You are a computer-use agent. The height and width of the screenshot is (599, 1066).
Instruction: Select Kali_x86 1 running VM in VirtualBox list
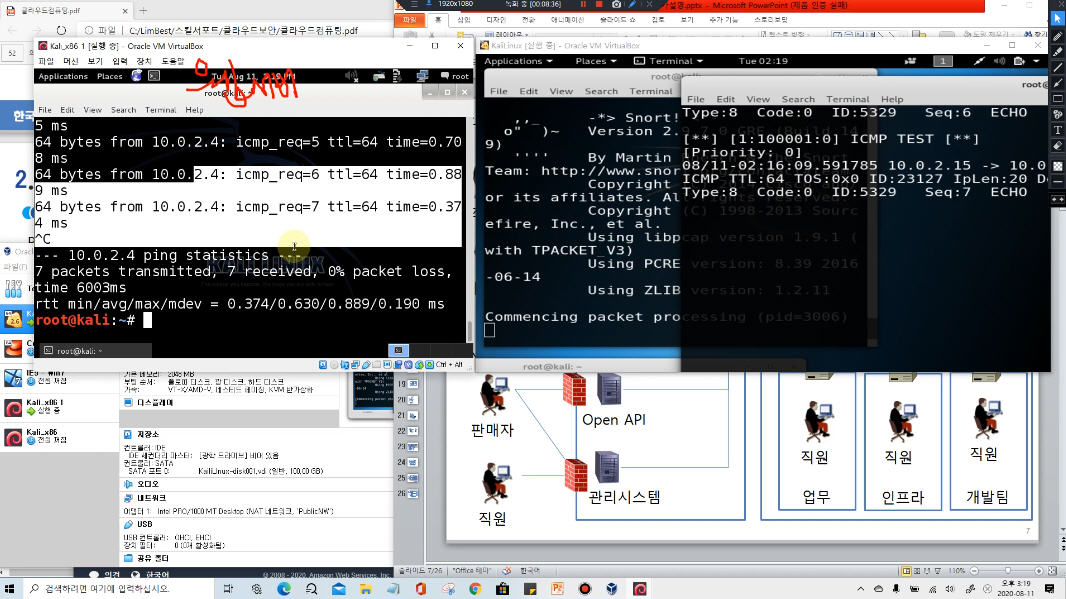[60, 407]
